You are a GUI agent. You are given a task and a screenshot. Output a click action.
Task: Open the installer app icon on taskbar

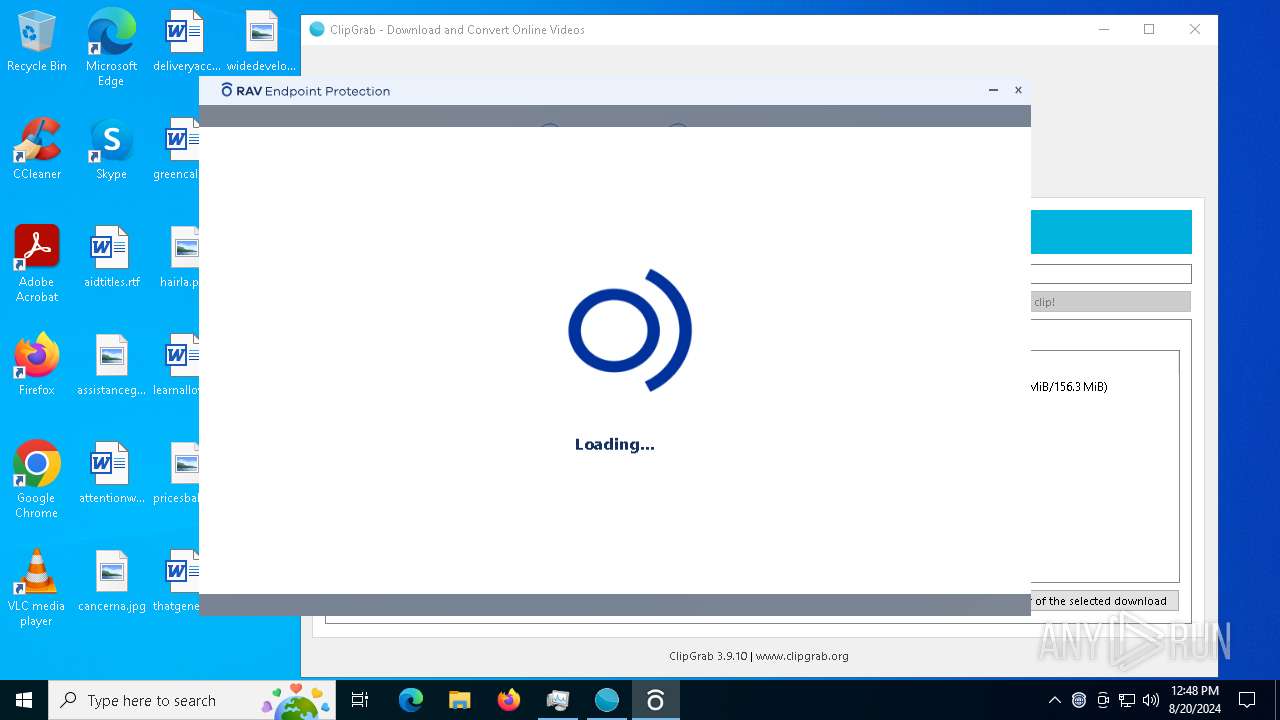558,700
